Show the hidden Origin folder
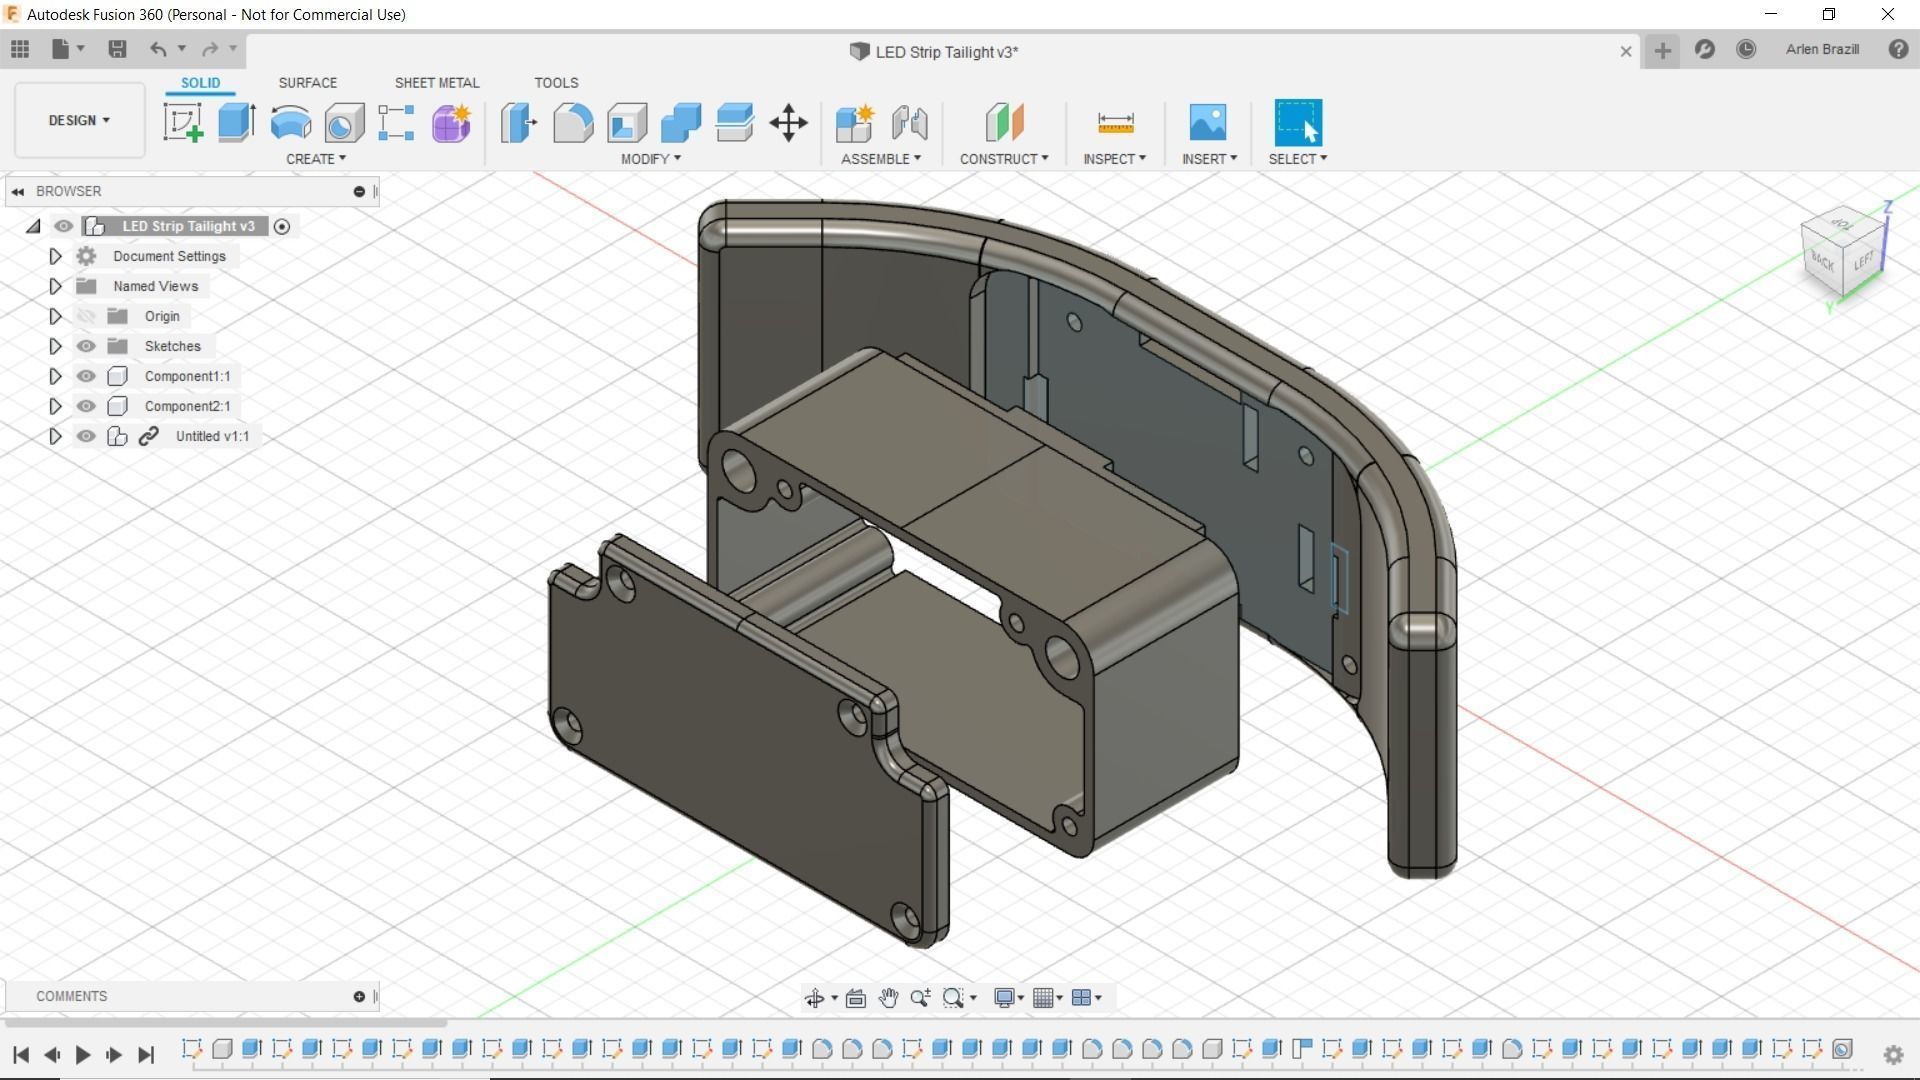 pyautogui.click(x=86, y=316)
